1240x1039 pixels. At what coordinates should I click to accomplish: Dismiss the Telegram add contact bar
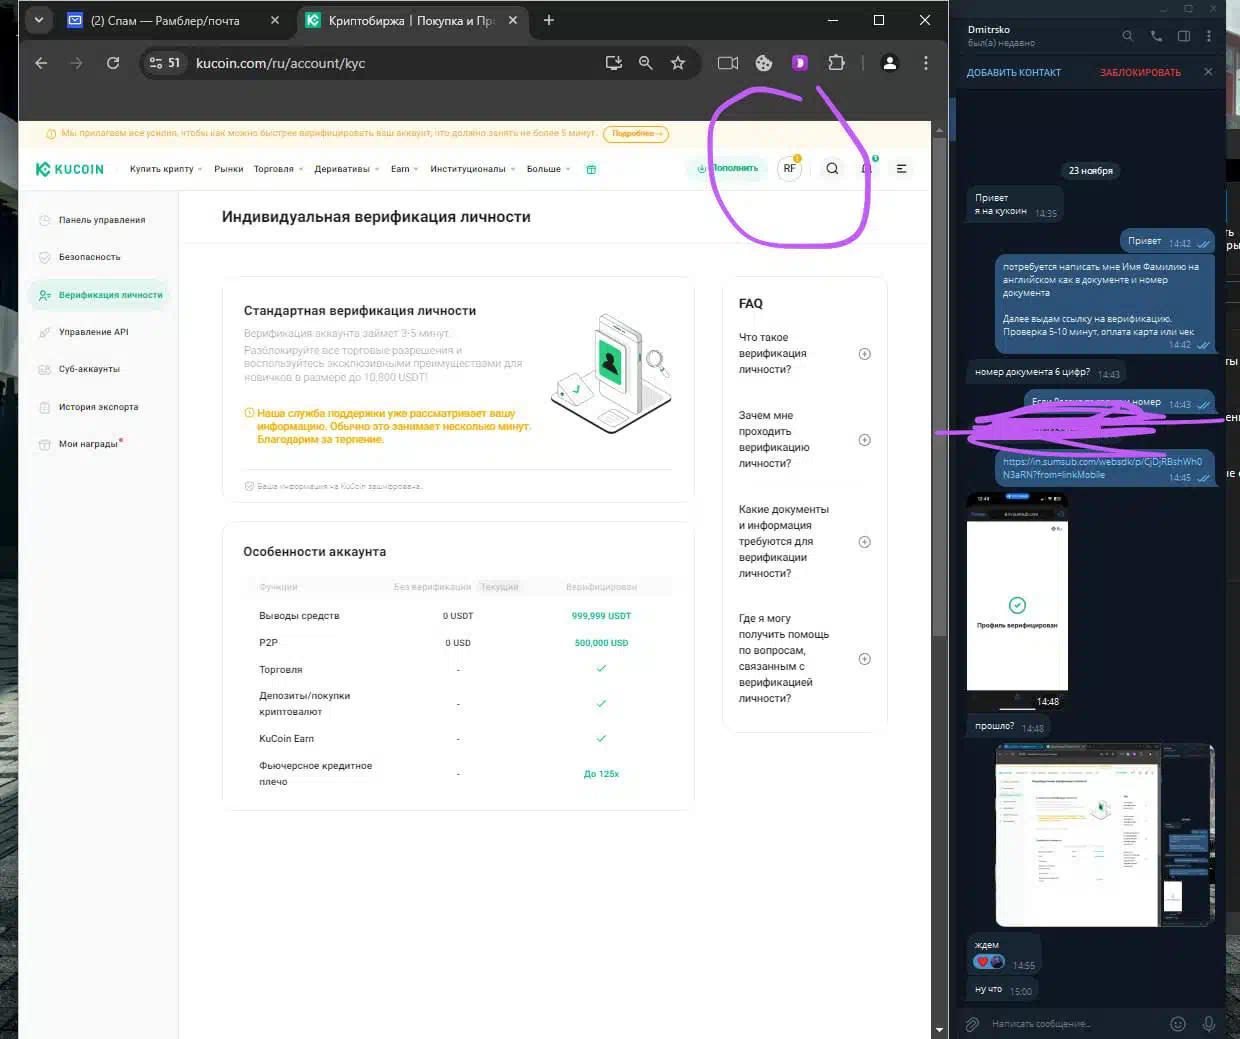(x=1208, y=72)
